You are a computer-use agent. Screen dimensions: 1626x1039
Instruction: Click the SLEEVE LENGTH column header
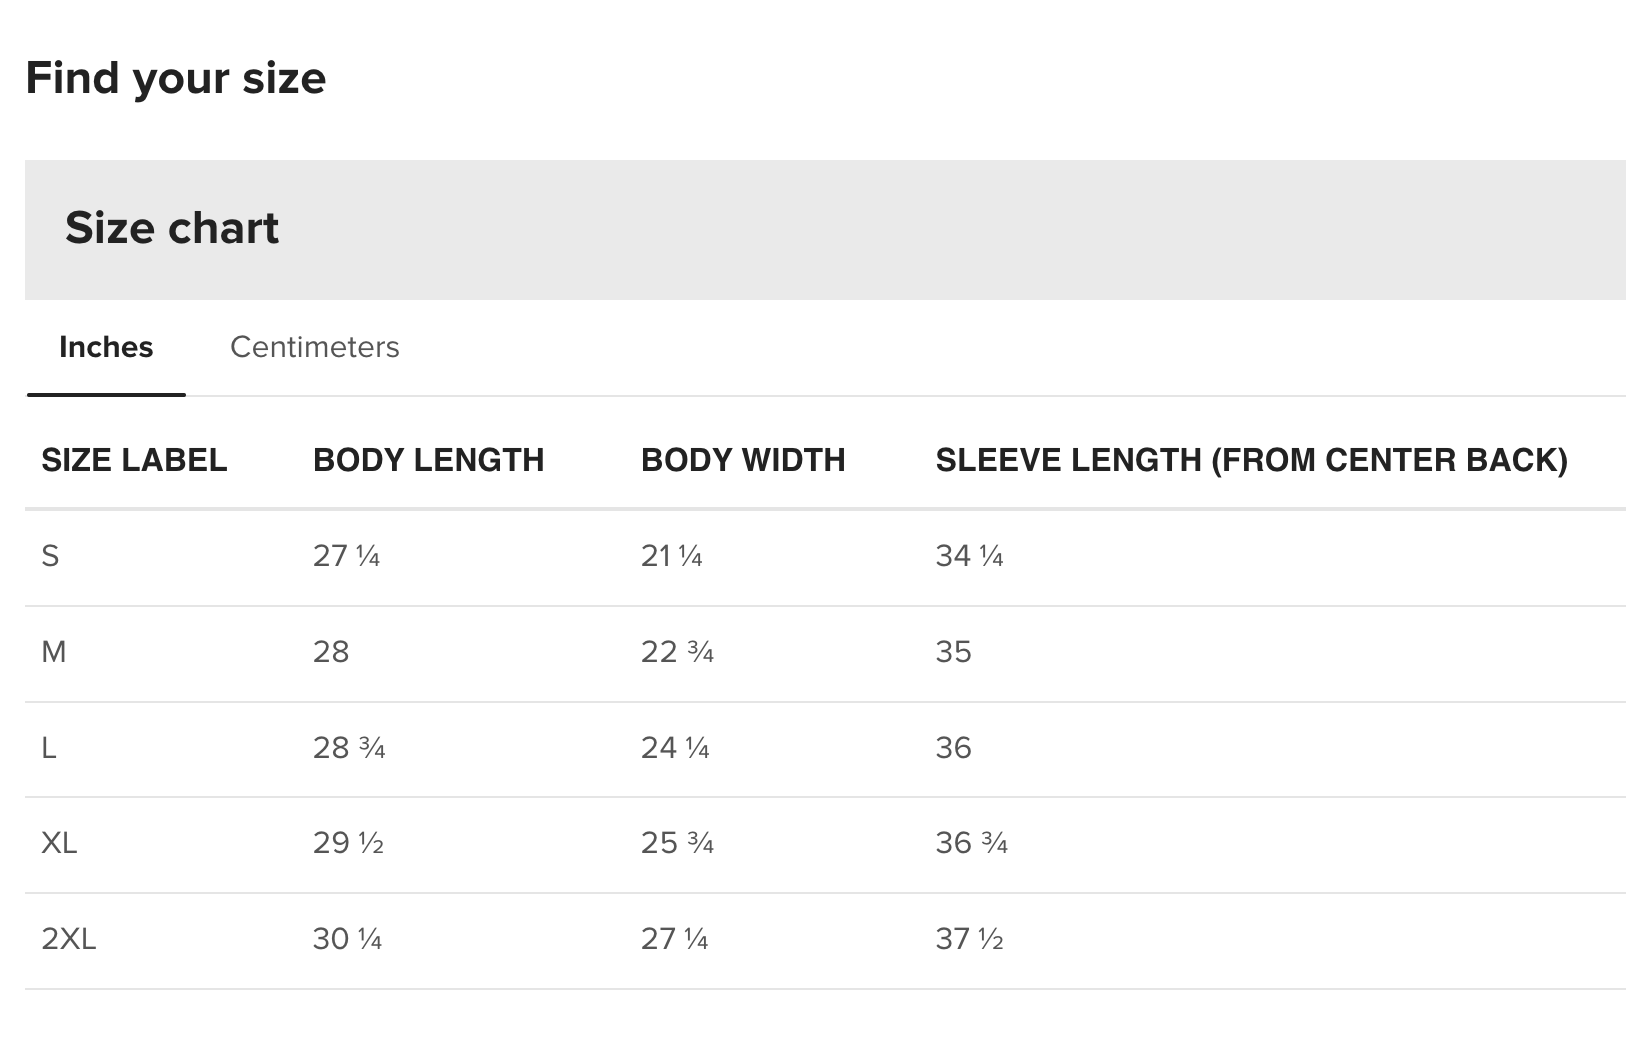[1251, 460]
